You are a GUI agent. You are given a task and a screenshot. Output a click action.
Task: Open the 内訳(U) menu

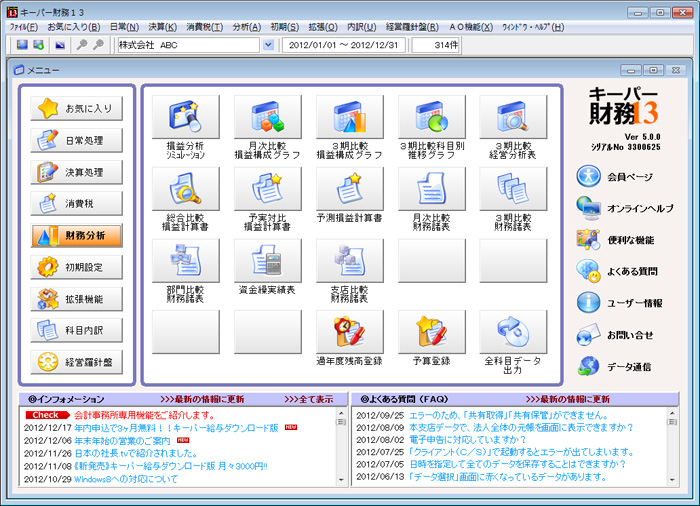[x=362, y=27]
